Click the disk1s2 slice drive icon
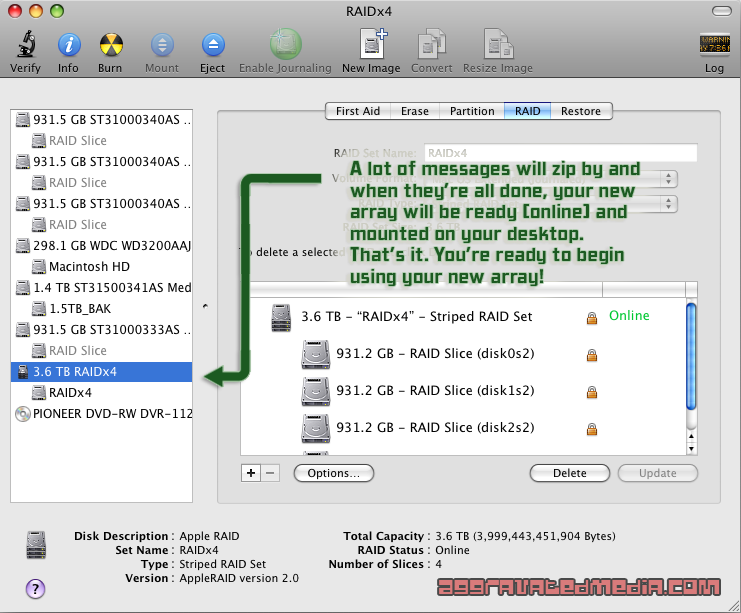The width and height of the screenshot is (741, 613). 316,391
